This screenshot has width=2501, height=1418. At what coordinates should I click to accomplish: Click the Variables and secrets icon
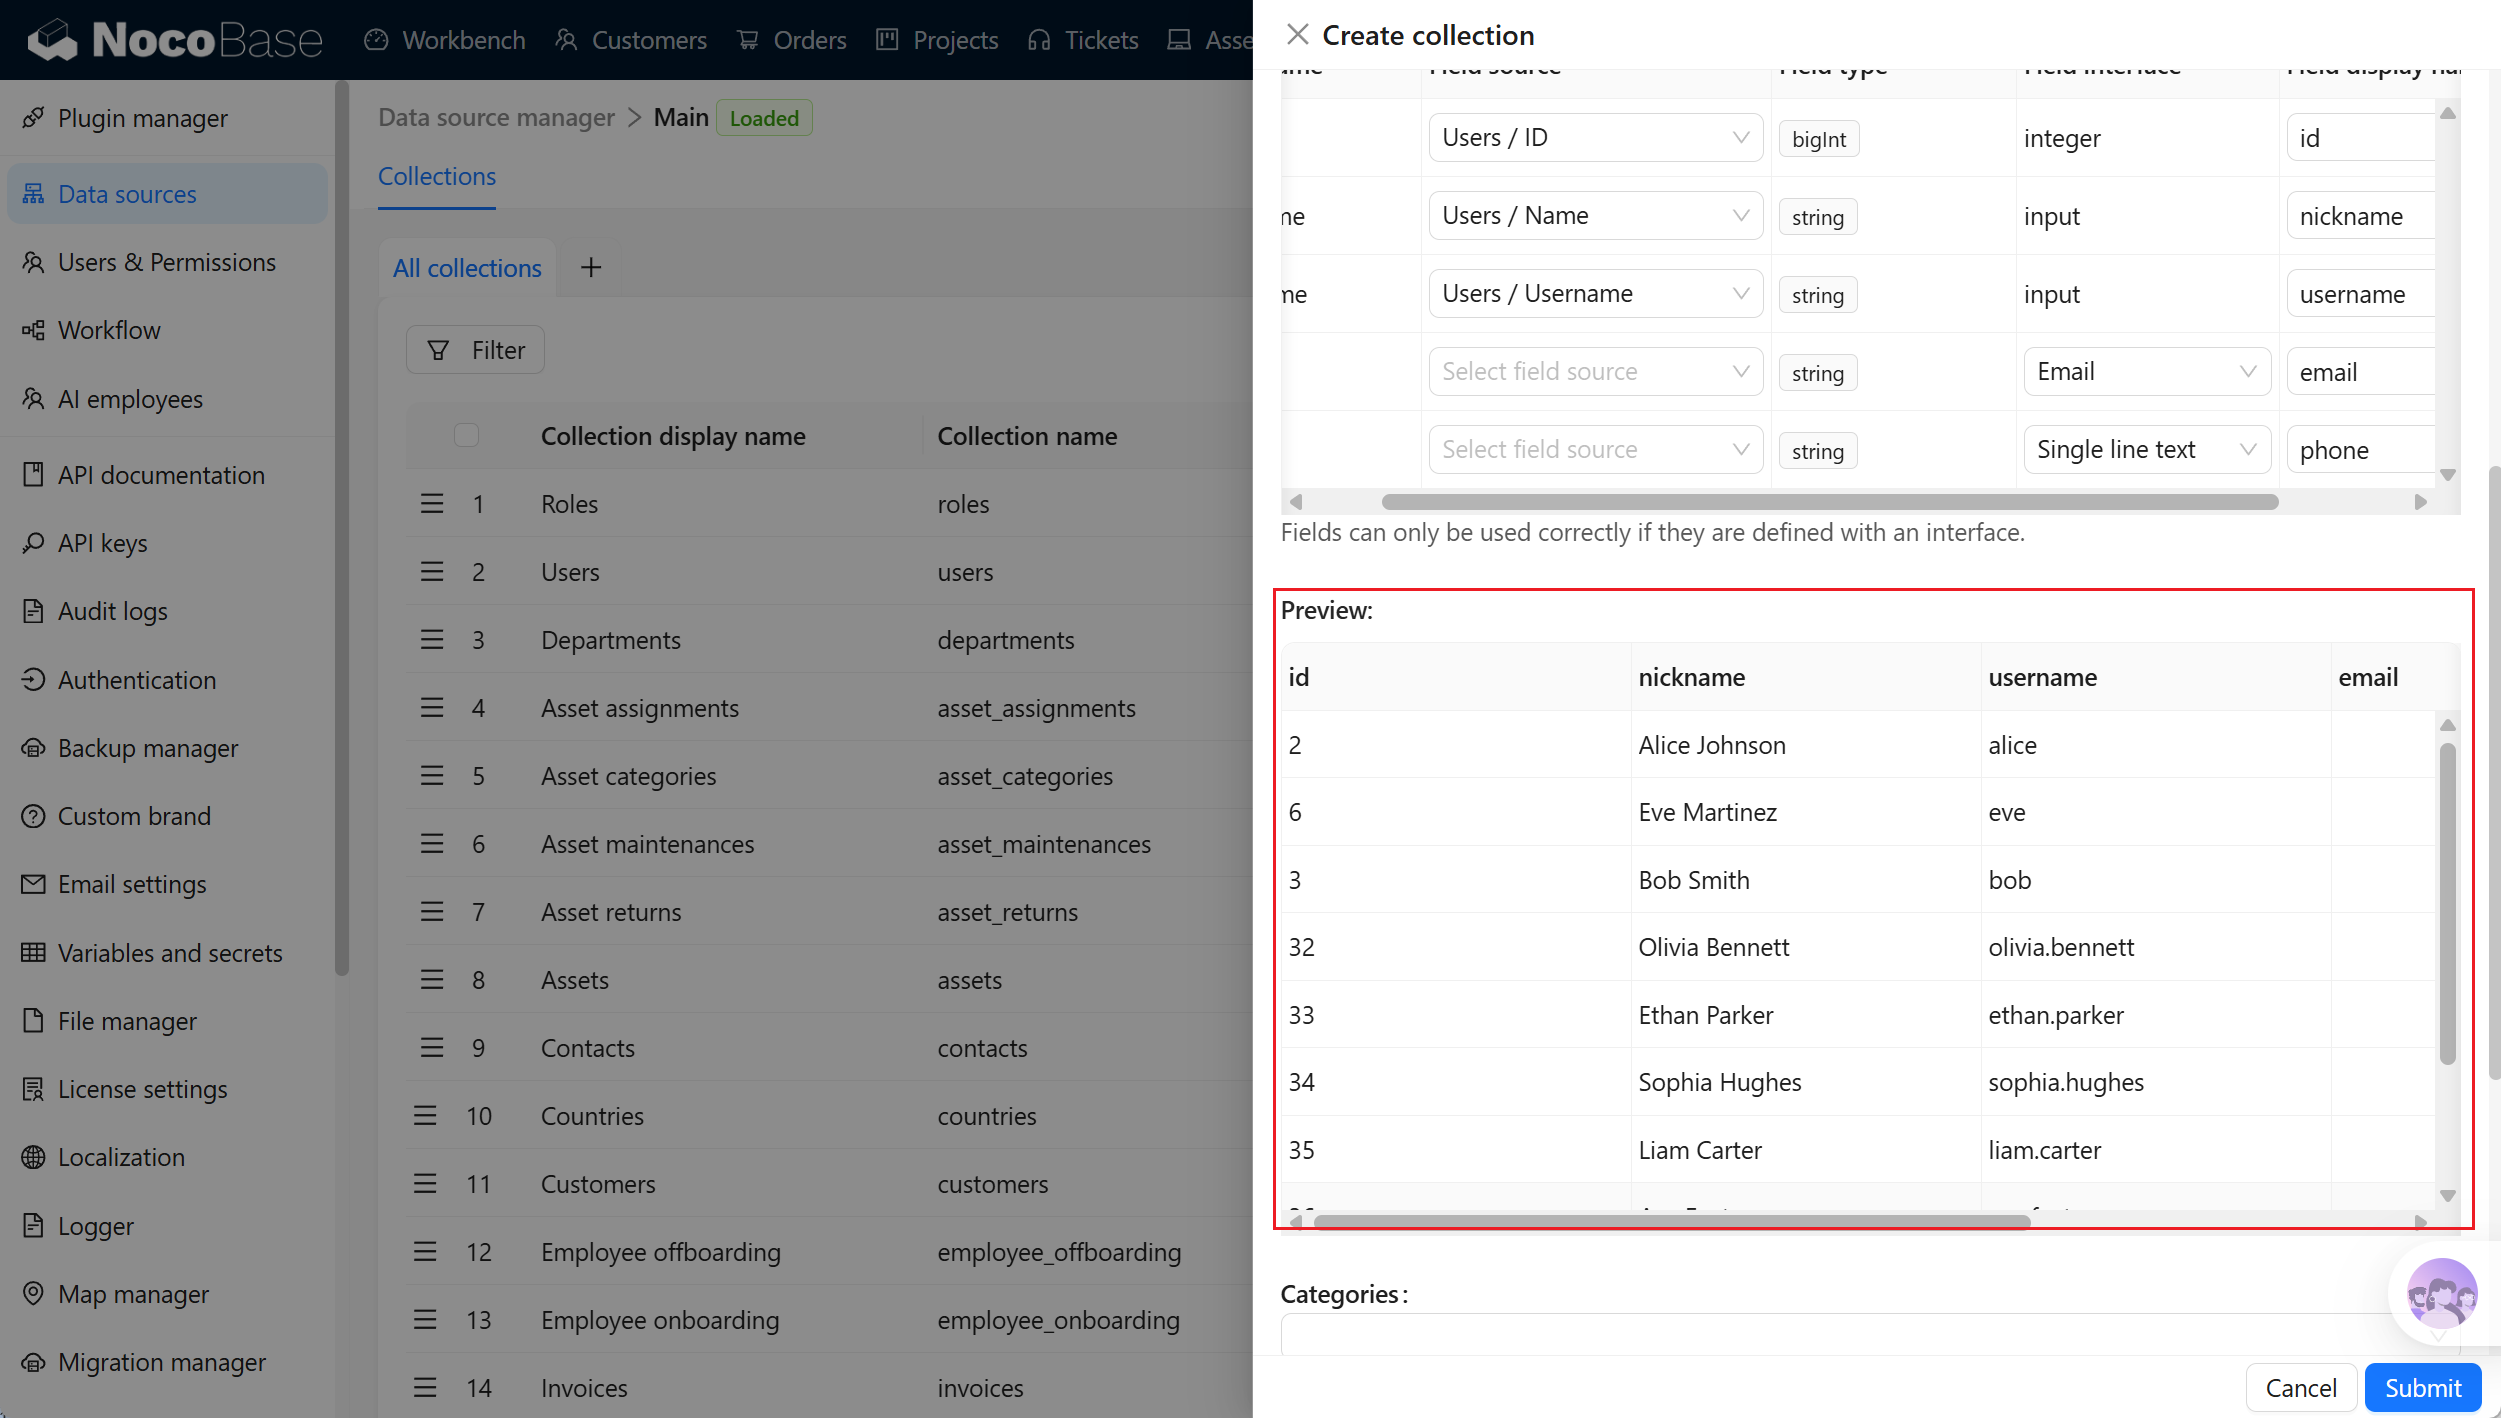[x=33, y=953]
